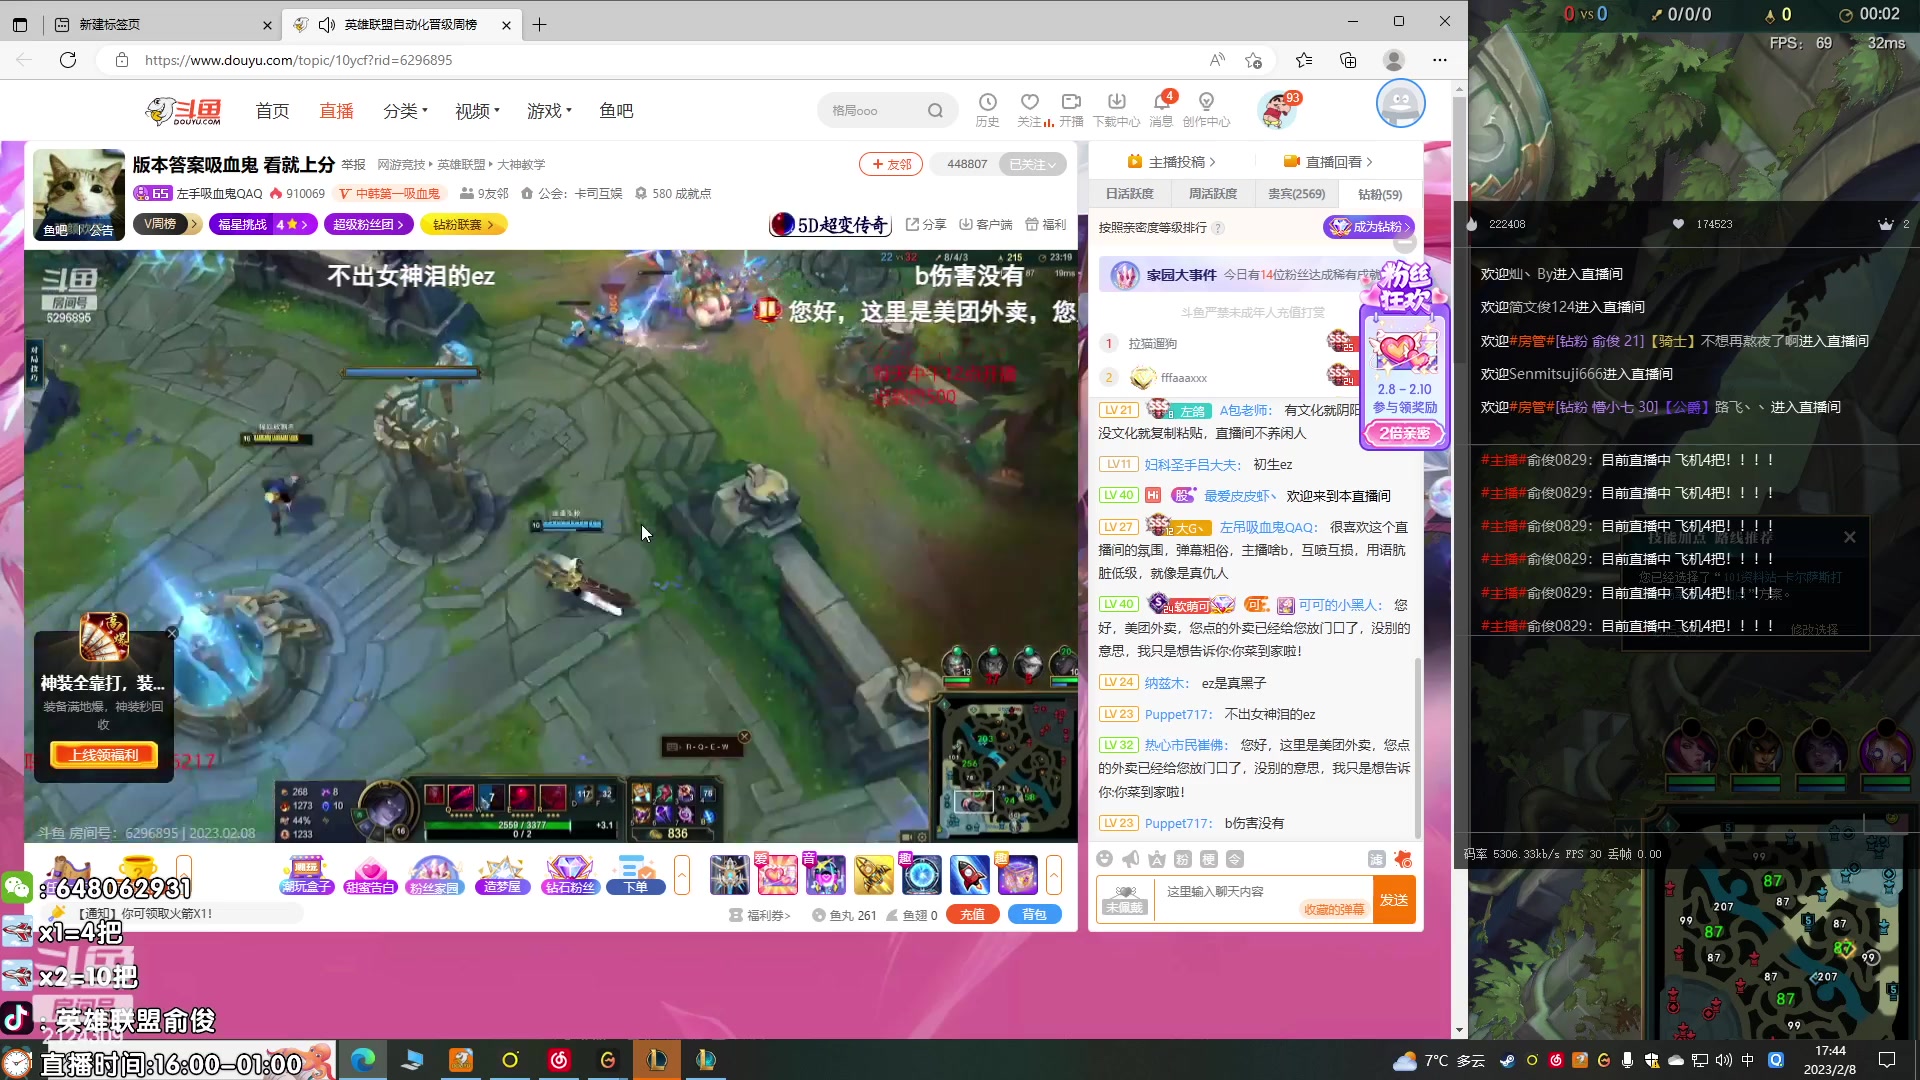This screenshot has height=1080, width=1920.
Task: Click the 上线领福利 button
Action: coord(104,755)
